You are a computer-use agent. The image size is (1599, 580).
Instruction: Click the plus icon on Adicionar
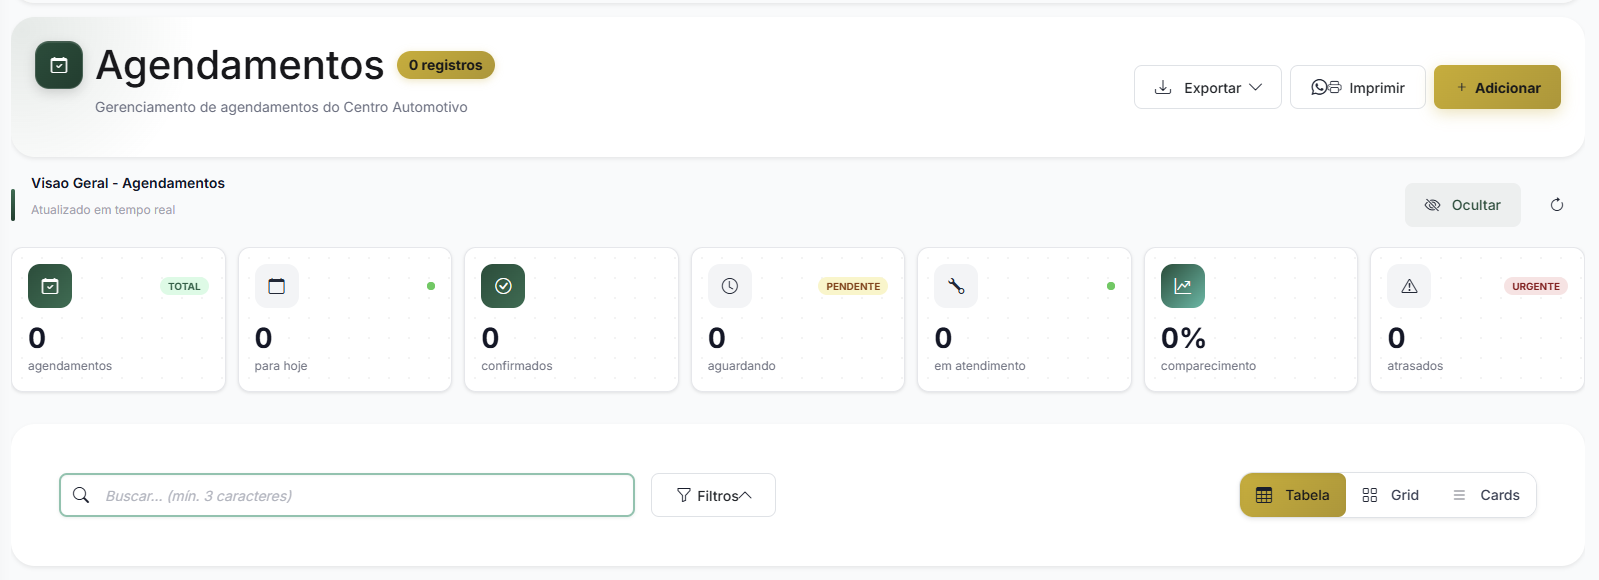click(1461, 87)
